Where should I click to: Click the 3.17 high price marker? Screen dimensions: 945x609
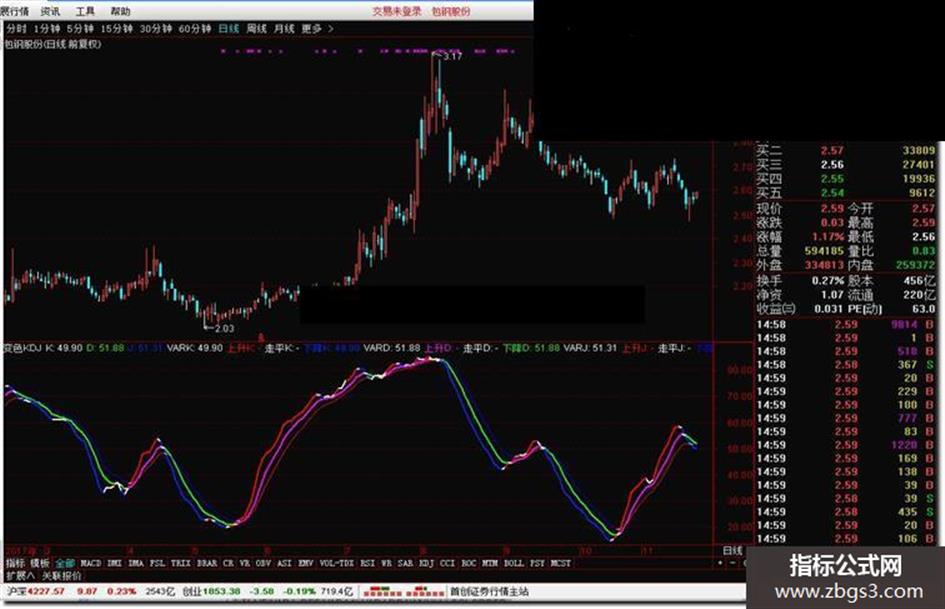pos(453,56)
